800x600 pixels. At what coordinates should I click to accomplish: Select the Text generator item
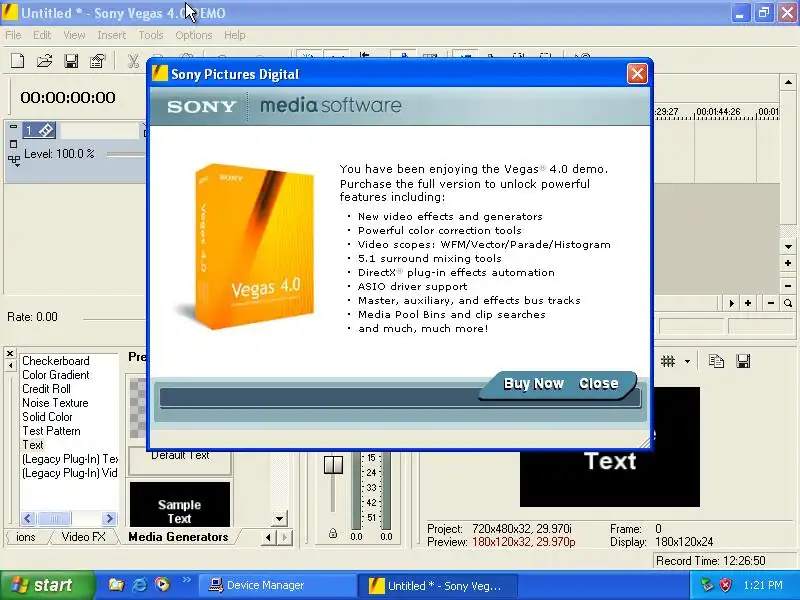(x=33, y=445)
